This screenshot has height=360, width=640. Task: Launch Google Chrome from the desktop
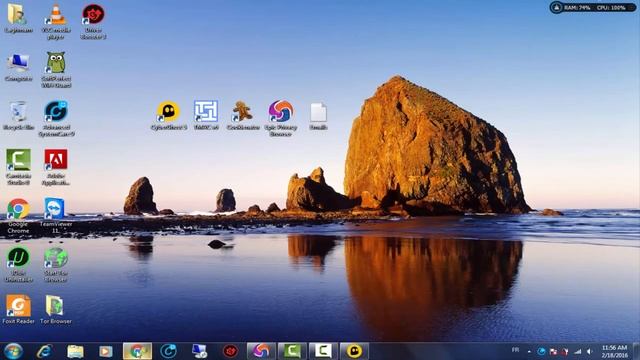pyautogui.click(x=18, y=216)
